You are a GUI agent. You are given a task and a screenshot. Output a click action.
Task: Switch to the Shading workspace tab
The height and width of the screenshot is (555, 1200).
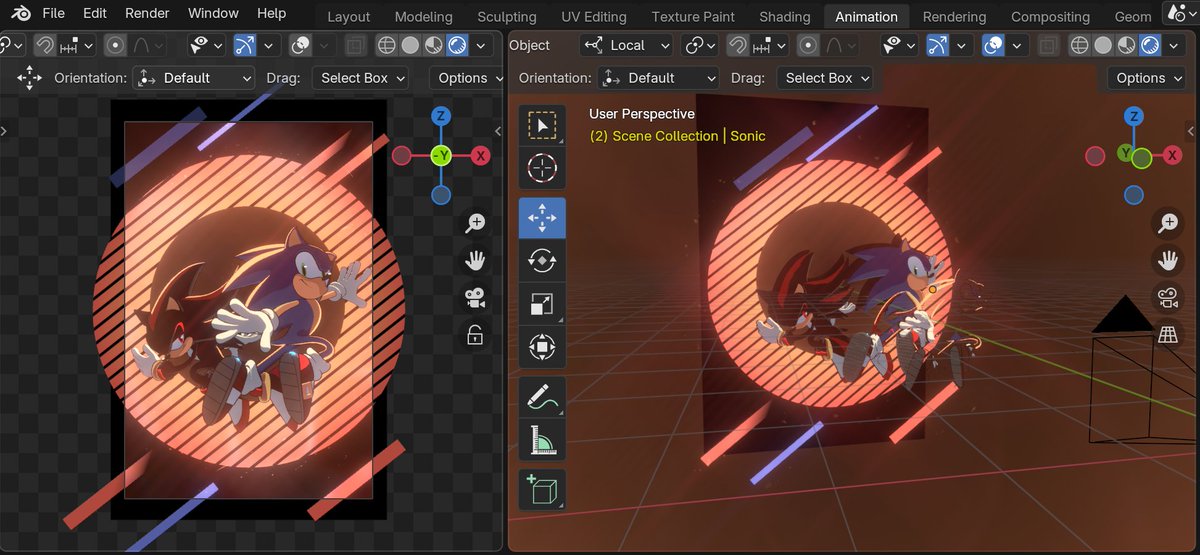tap(785, 17)
